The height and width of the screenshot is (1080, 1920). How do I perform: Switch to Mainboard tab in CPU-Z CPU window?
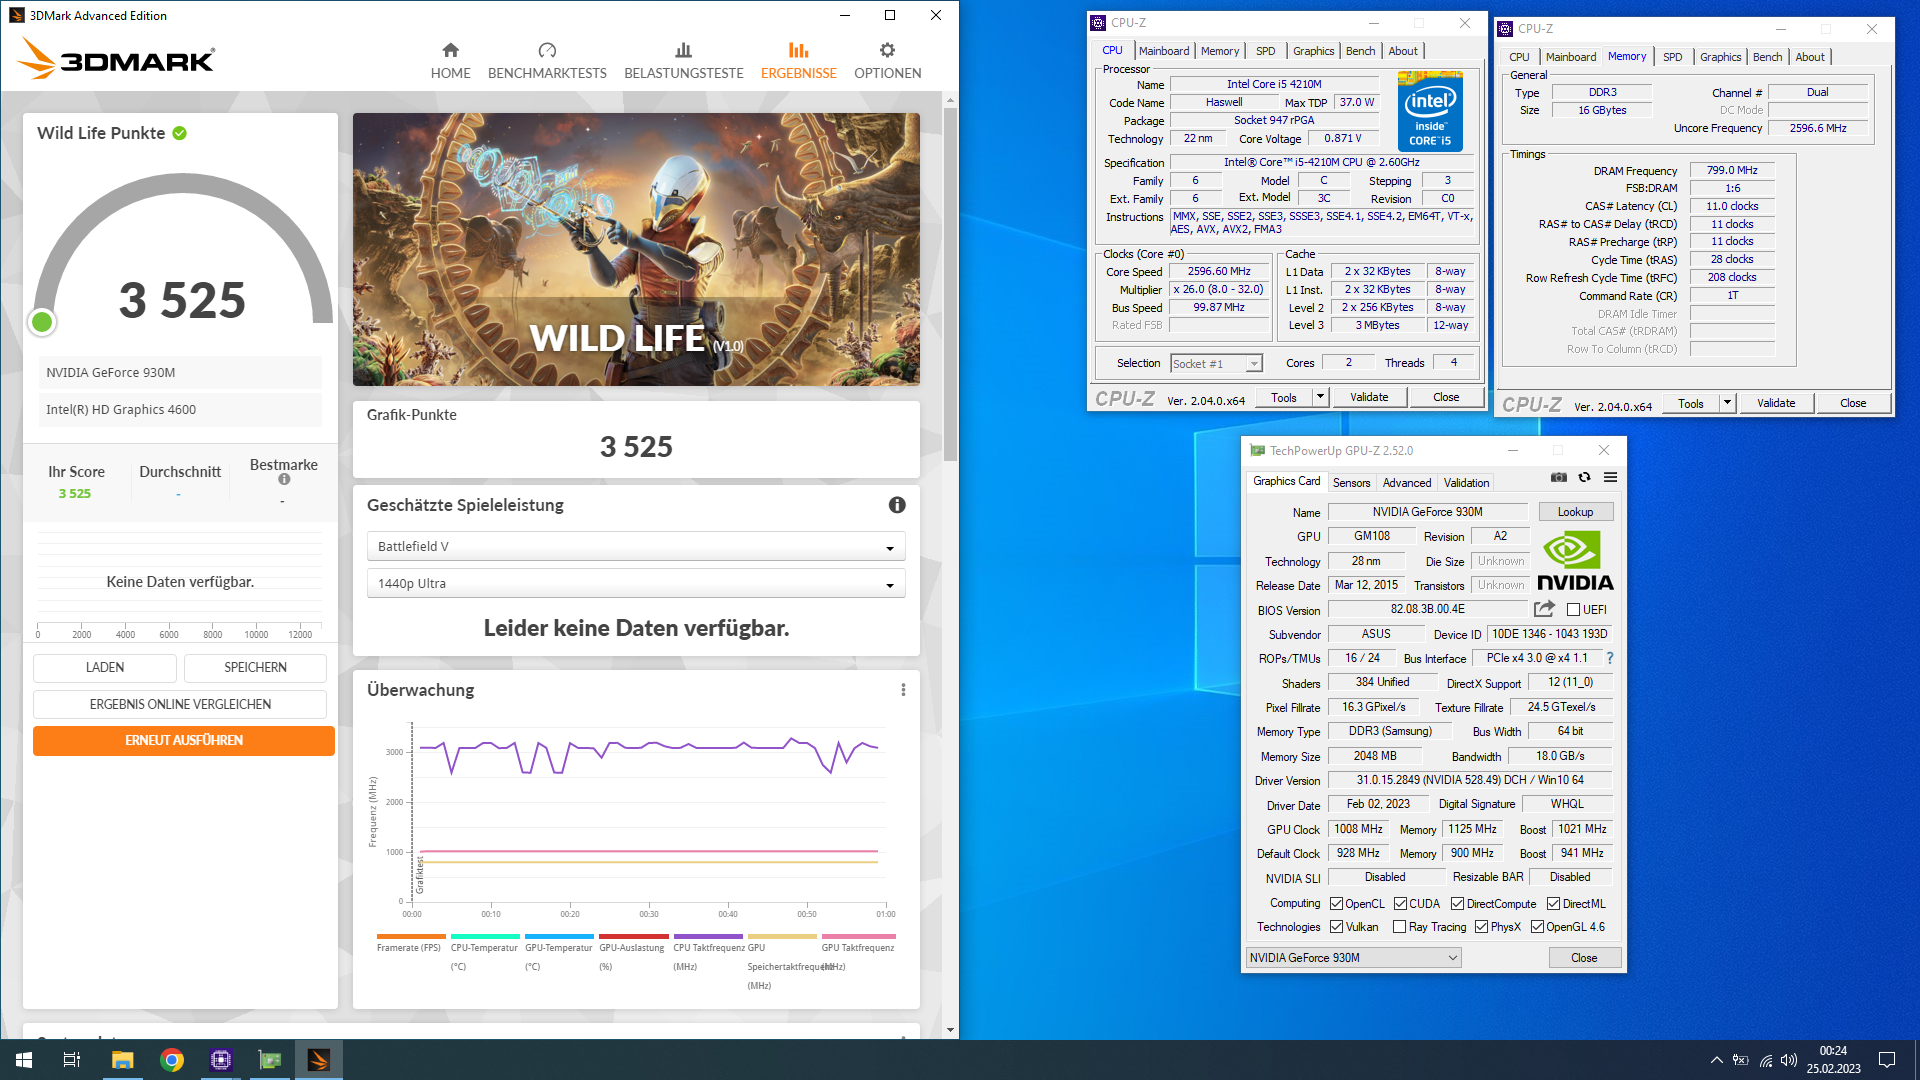pyautogui.click(x=1164, y=51)
